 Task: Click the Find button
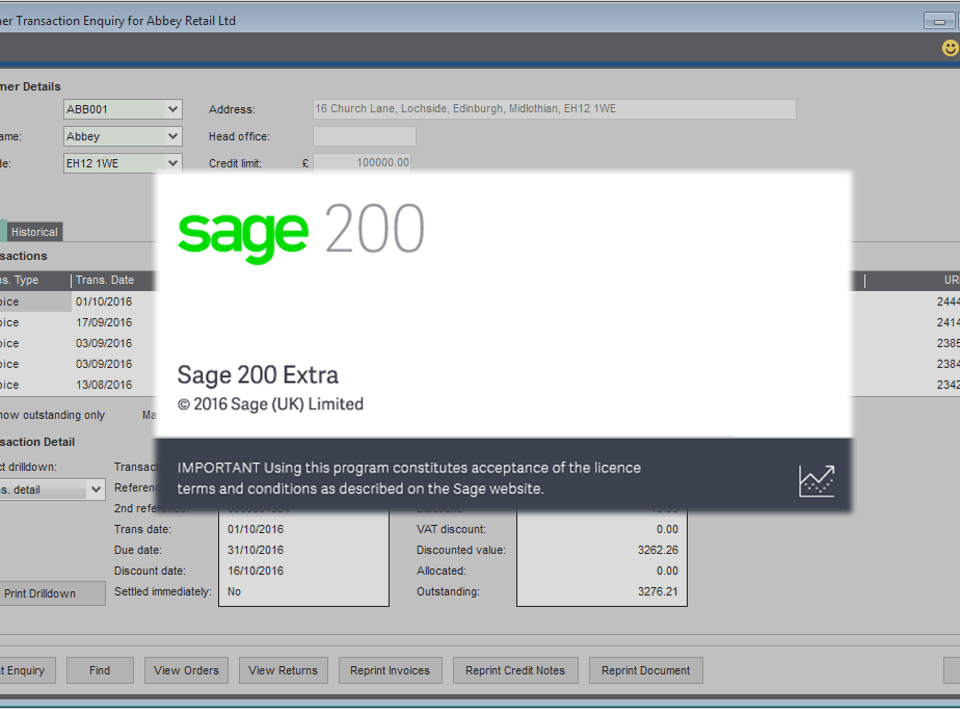point(100,670)
